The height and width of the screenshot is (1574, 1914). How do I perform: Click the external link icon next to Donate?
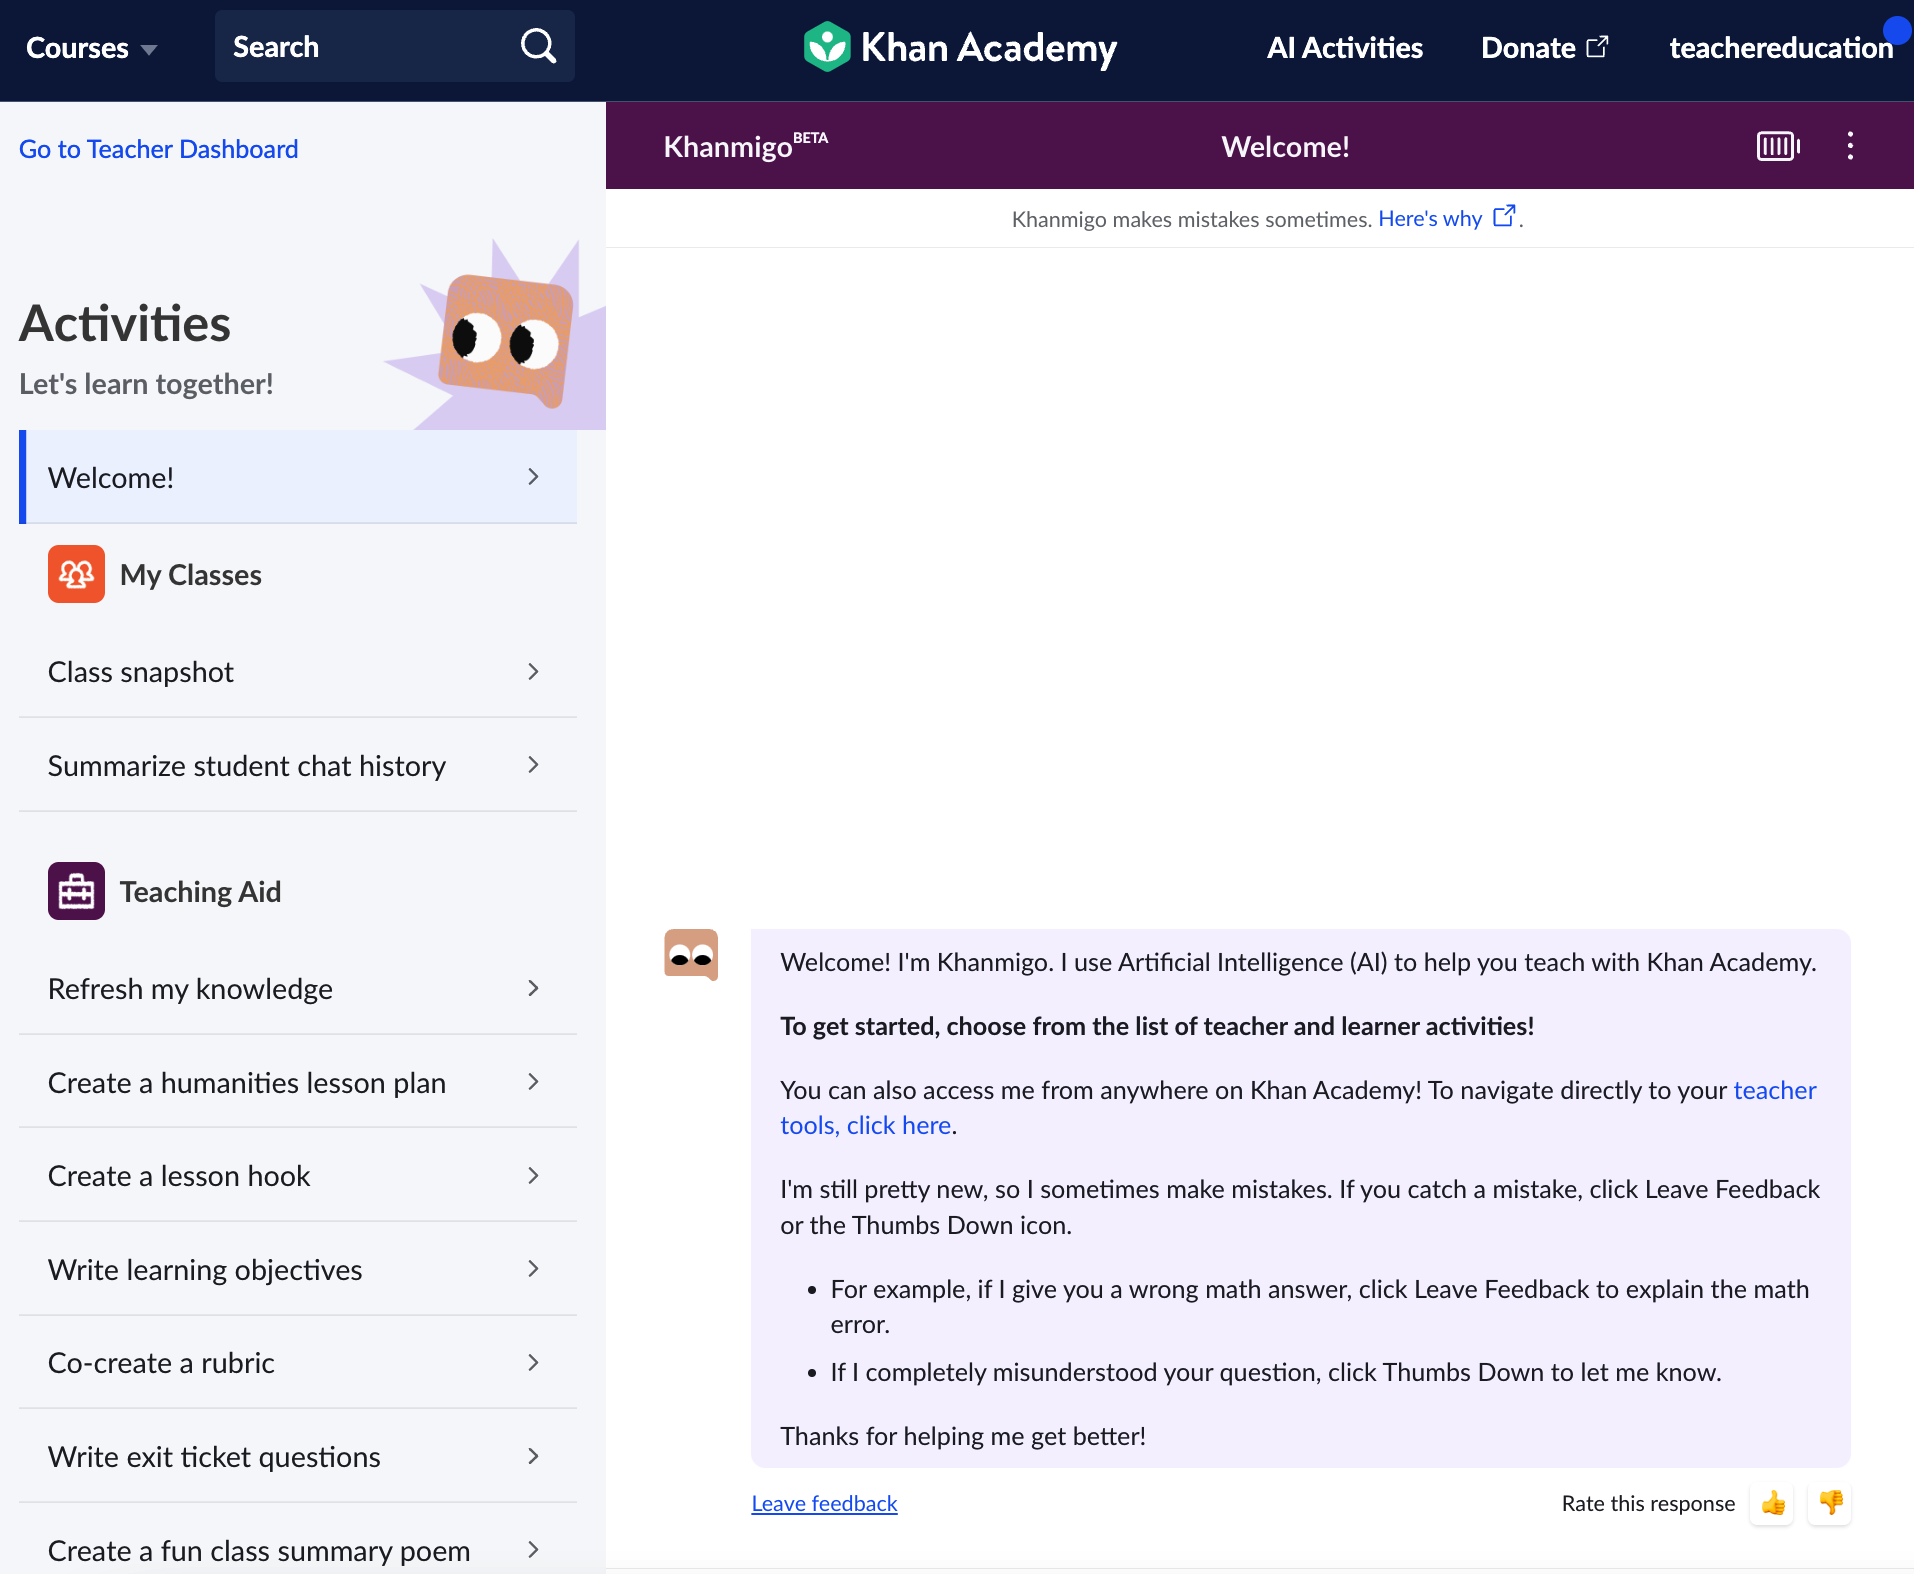pyautogui.click(x=1598, y=47)
